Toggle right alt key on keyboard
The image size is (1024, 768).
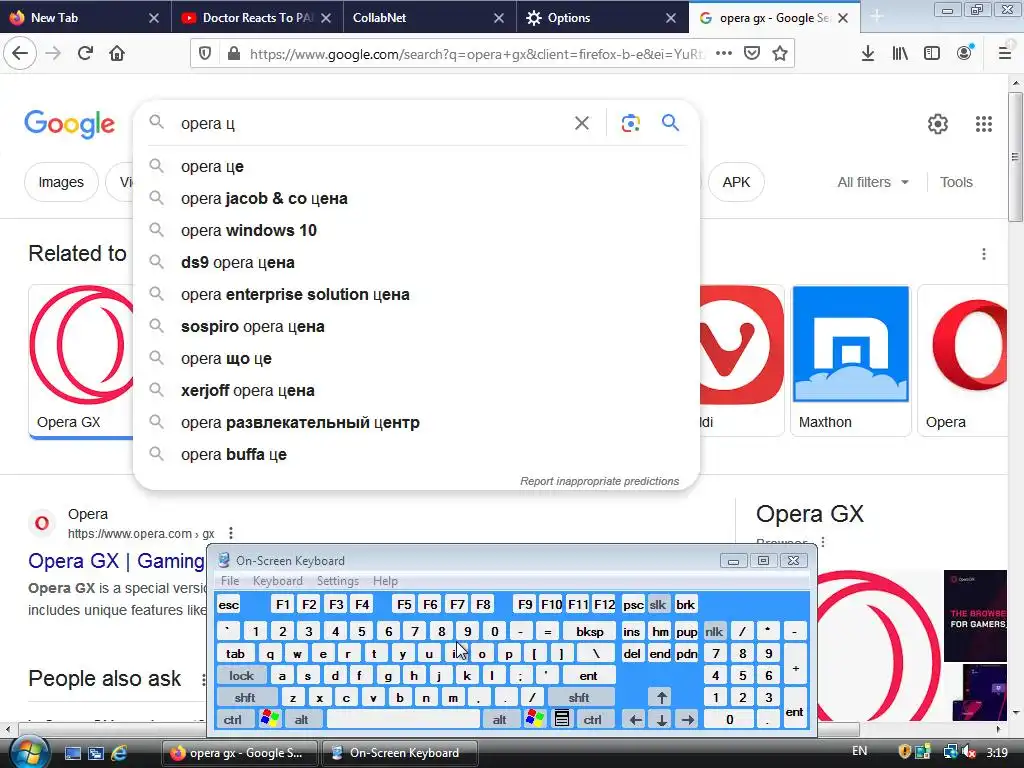500,720
